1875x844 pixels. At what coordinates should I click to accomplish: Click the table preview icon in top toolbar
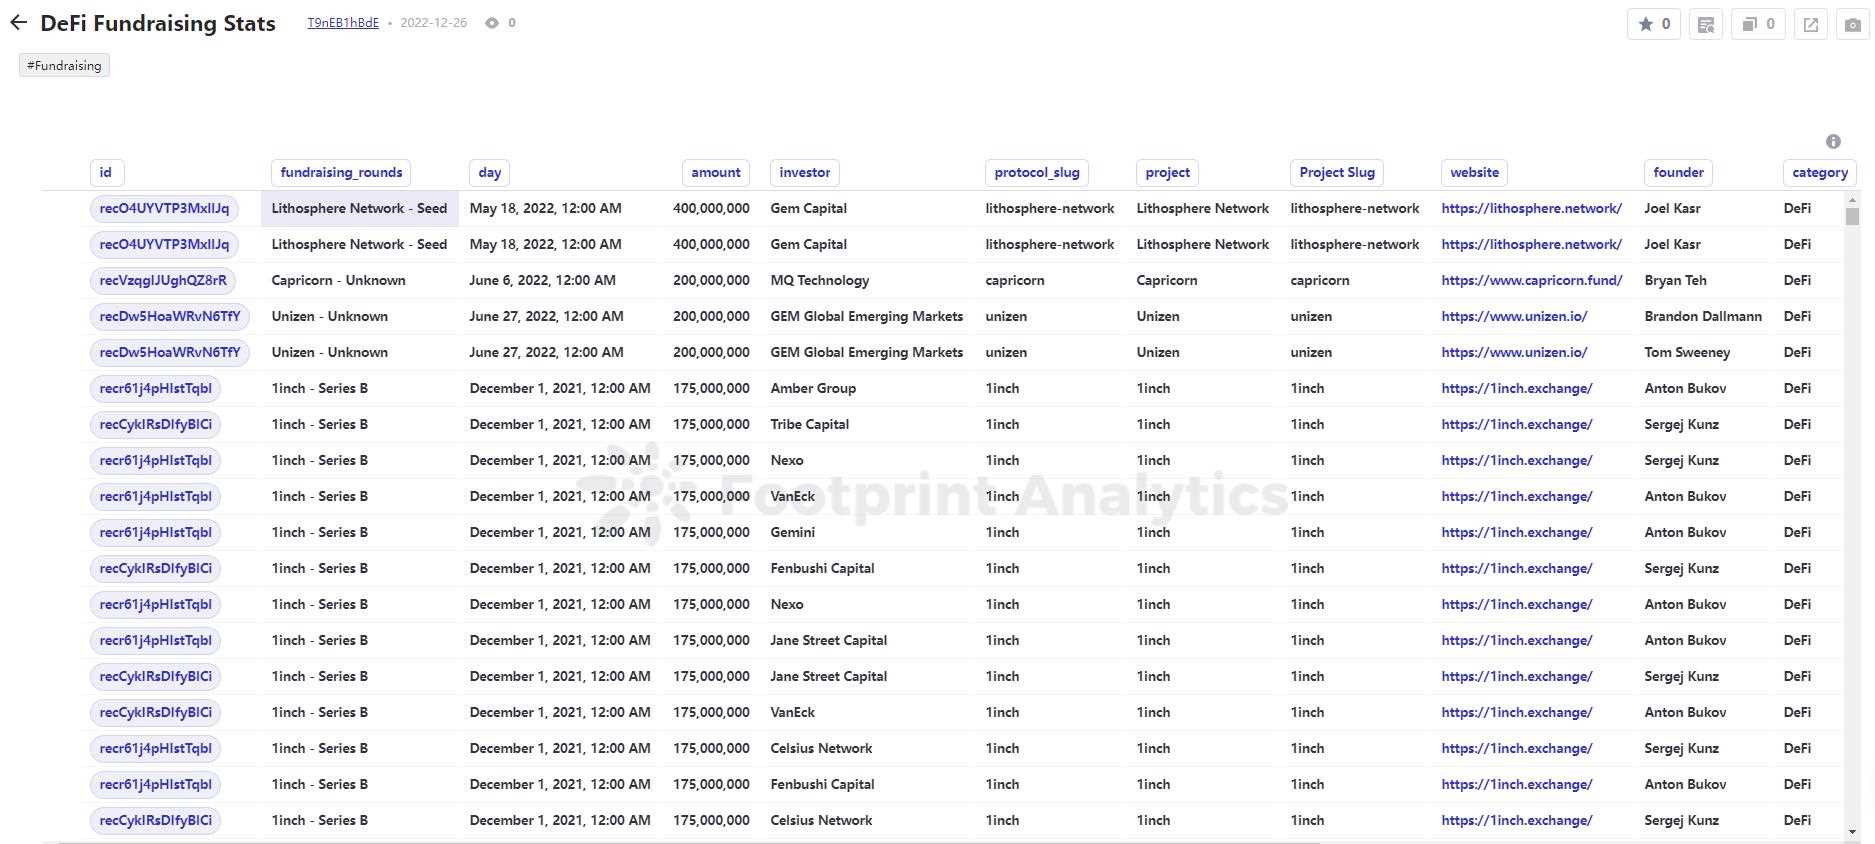coord(1706,24)
